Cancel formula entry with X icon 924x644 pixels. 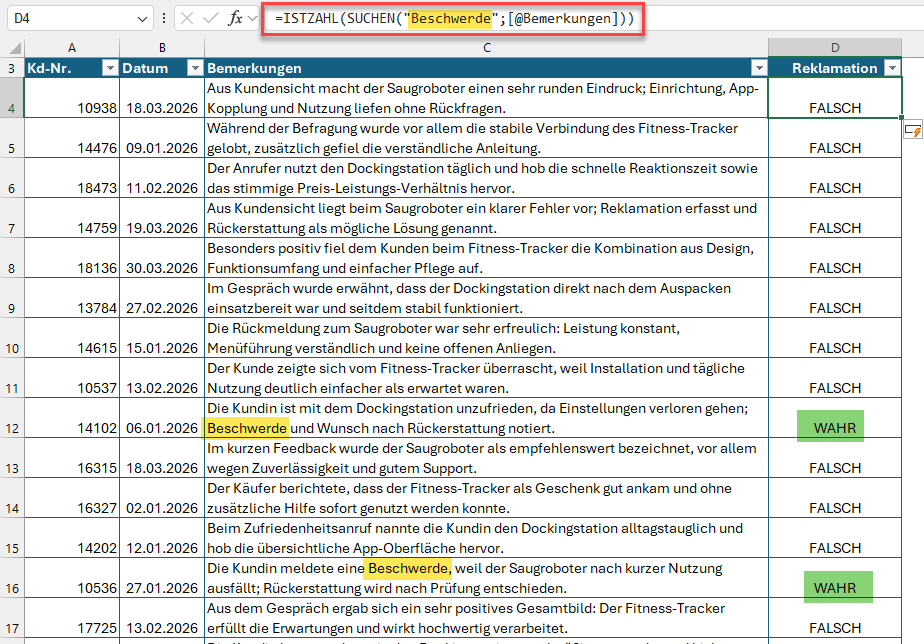point(187,18)
